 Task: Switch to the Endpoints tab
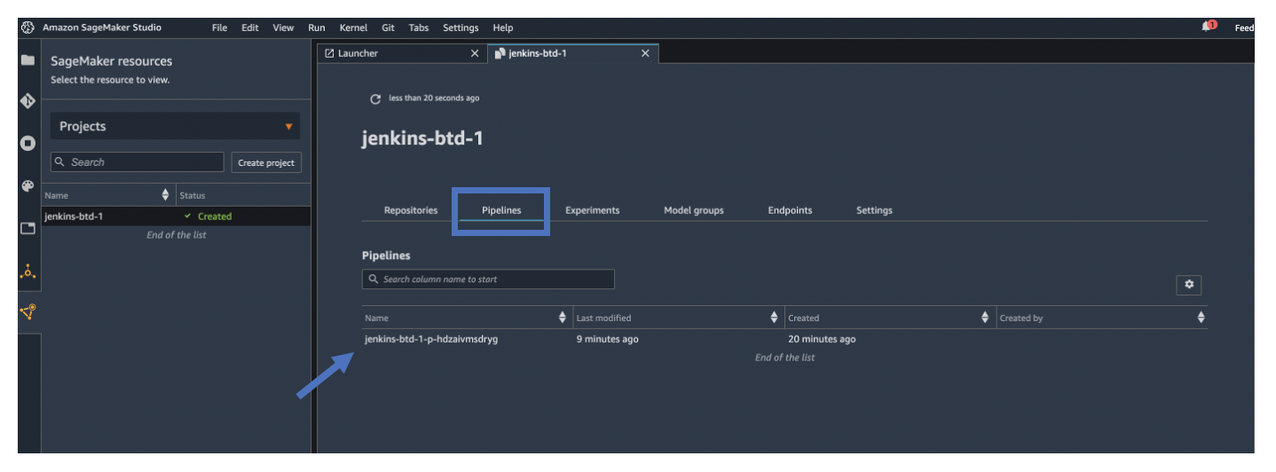coord(790,210)
